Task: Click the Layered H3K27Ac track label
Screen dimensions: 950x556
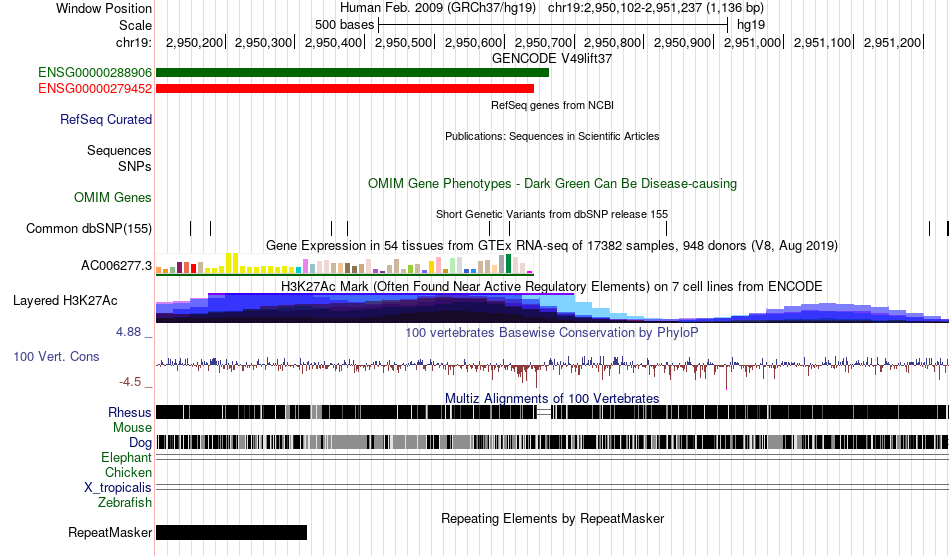Action: [x=65, y=300]
